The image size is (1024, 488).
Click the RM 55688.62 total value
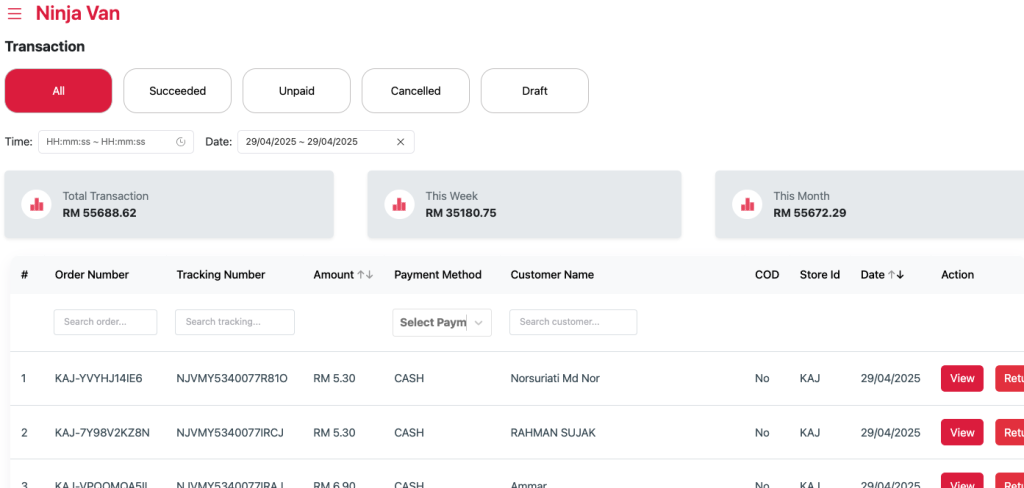[x=100, y=213]
